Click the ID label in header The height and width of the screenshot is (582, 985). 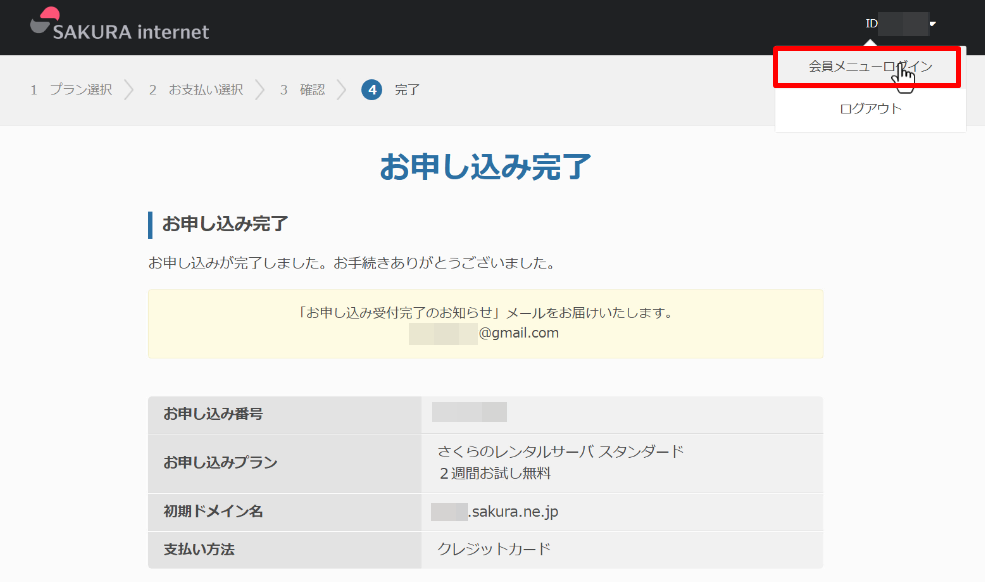coord(871,23)
